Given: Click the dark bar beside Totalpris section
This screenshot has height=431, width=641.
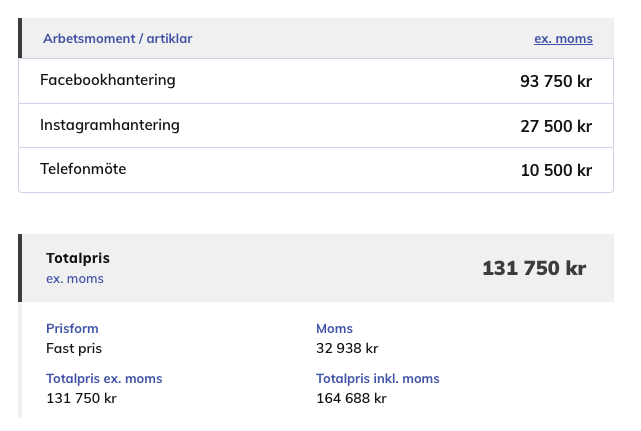Looking at the screenshot, I should [x=20, y=268].
